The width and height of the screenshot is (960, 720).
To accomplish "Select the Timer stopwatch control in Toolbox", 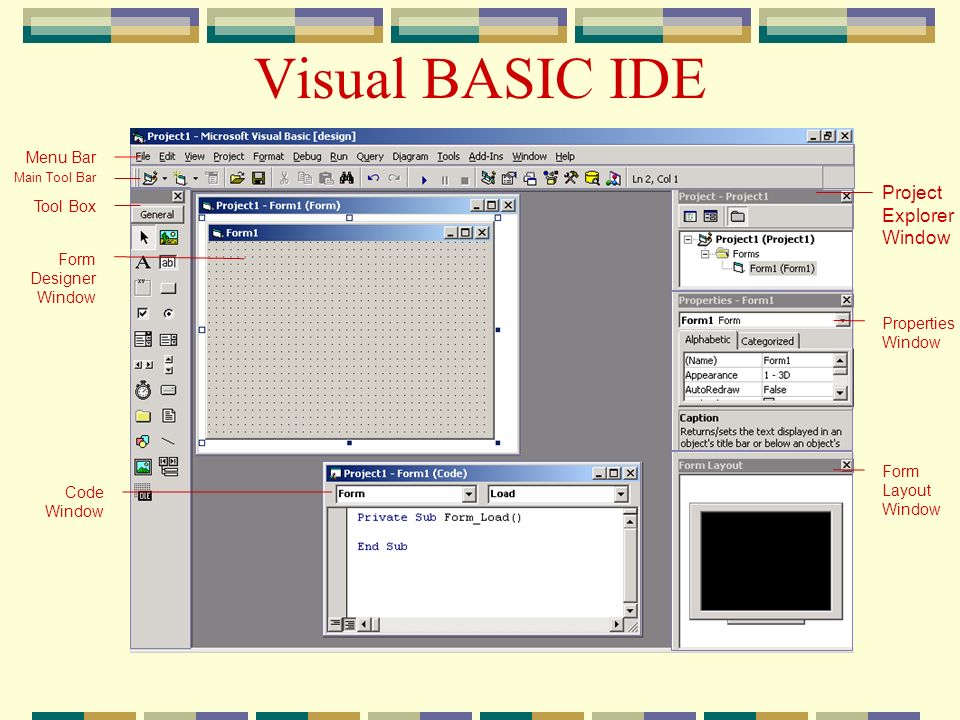I will 143,390.
